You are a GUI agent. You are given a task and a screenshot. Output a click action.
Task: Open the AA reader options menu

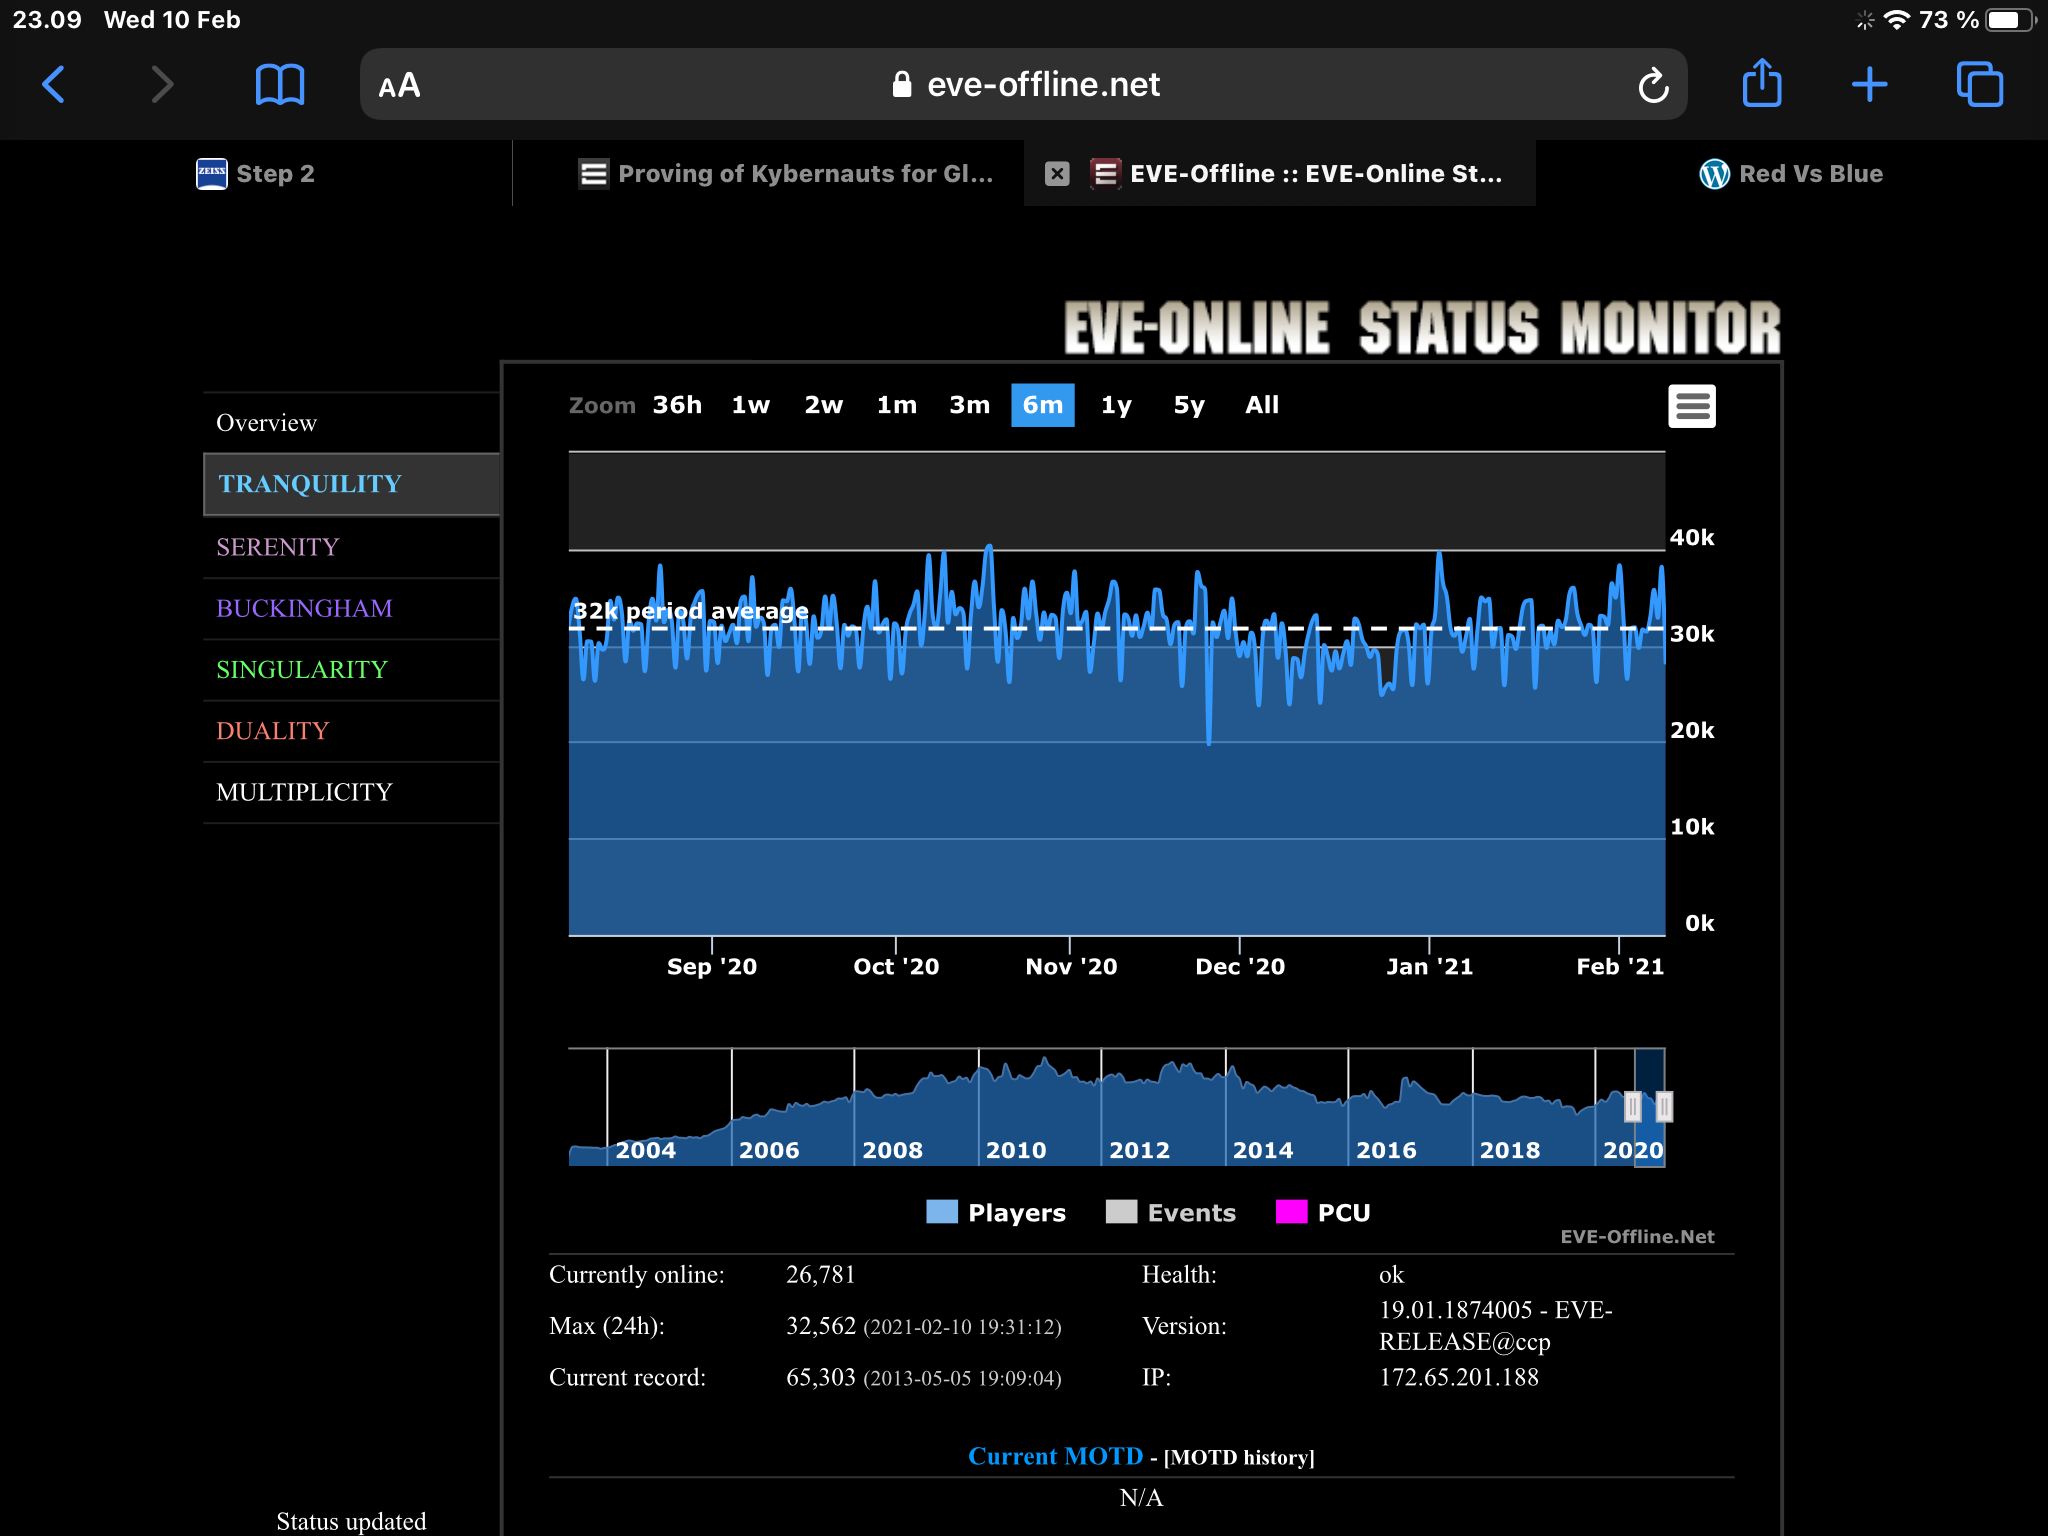399,85
